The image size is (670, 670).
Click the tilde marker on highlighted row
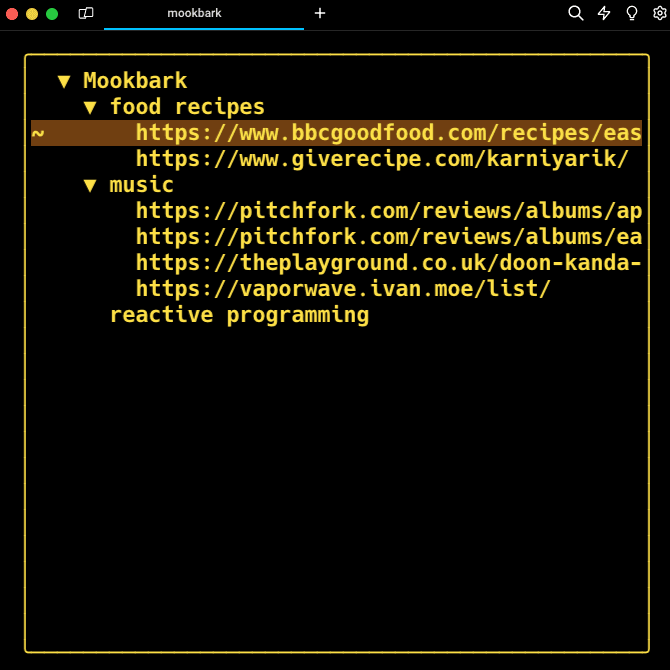click(38, 133)
